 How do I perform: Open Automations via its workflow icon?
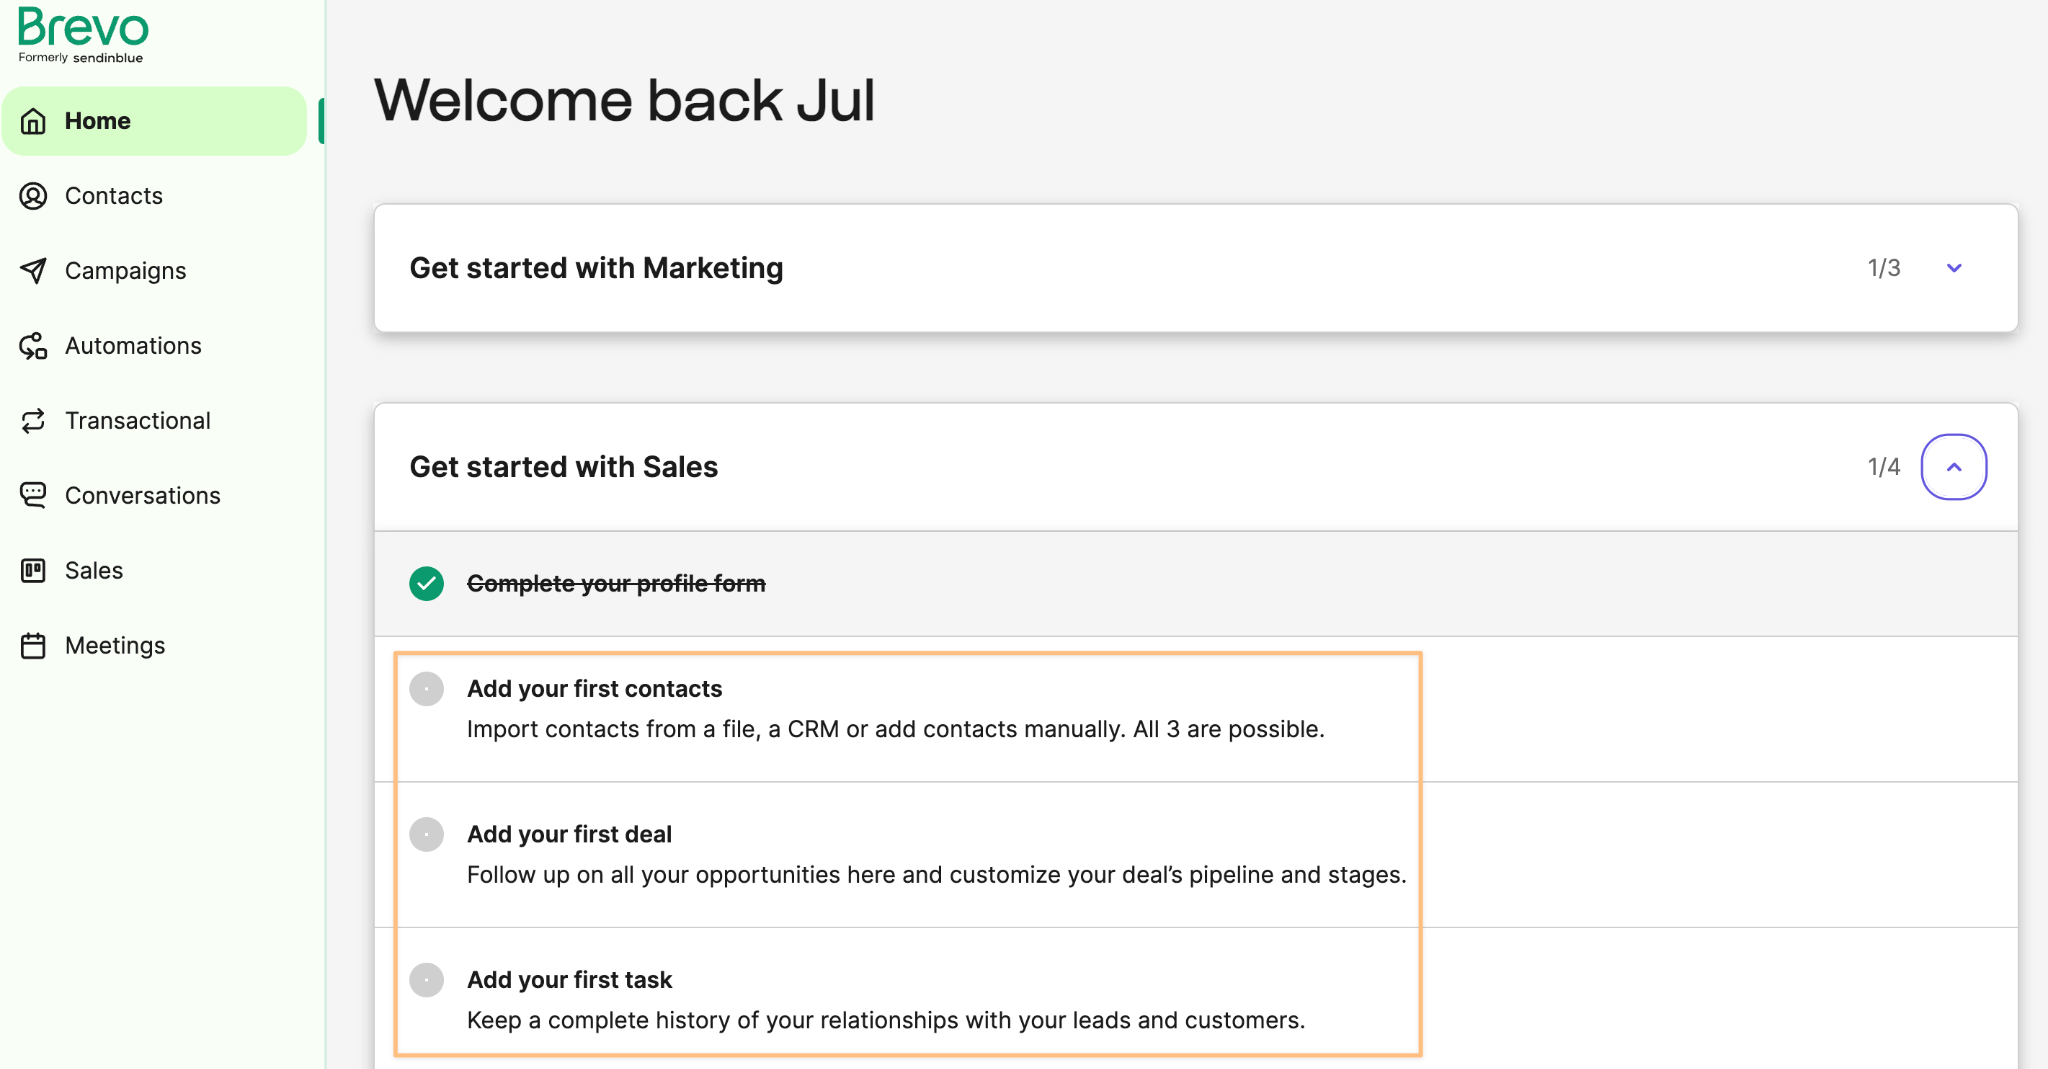[33, 345]
